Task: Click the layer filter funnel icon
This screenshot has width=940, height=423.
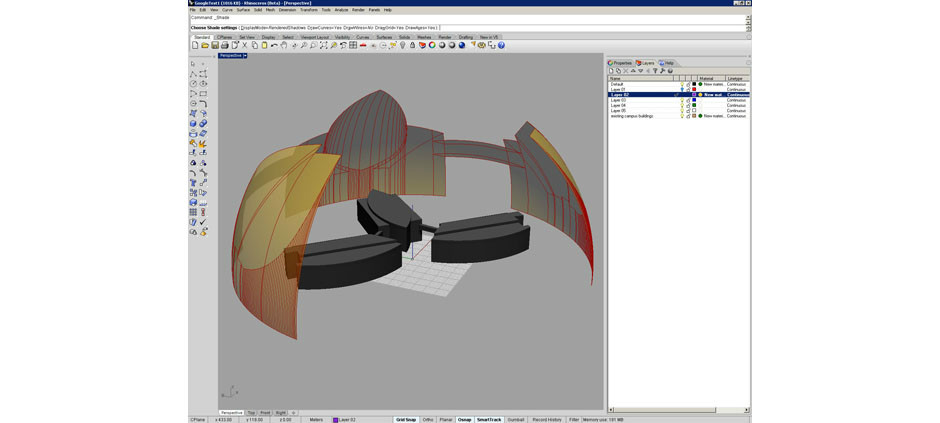Action: coord(655,71)
